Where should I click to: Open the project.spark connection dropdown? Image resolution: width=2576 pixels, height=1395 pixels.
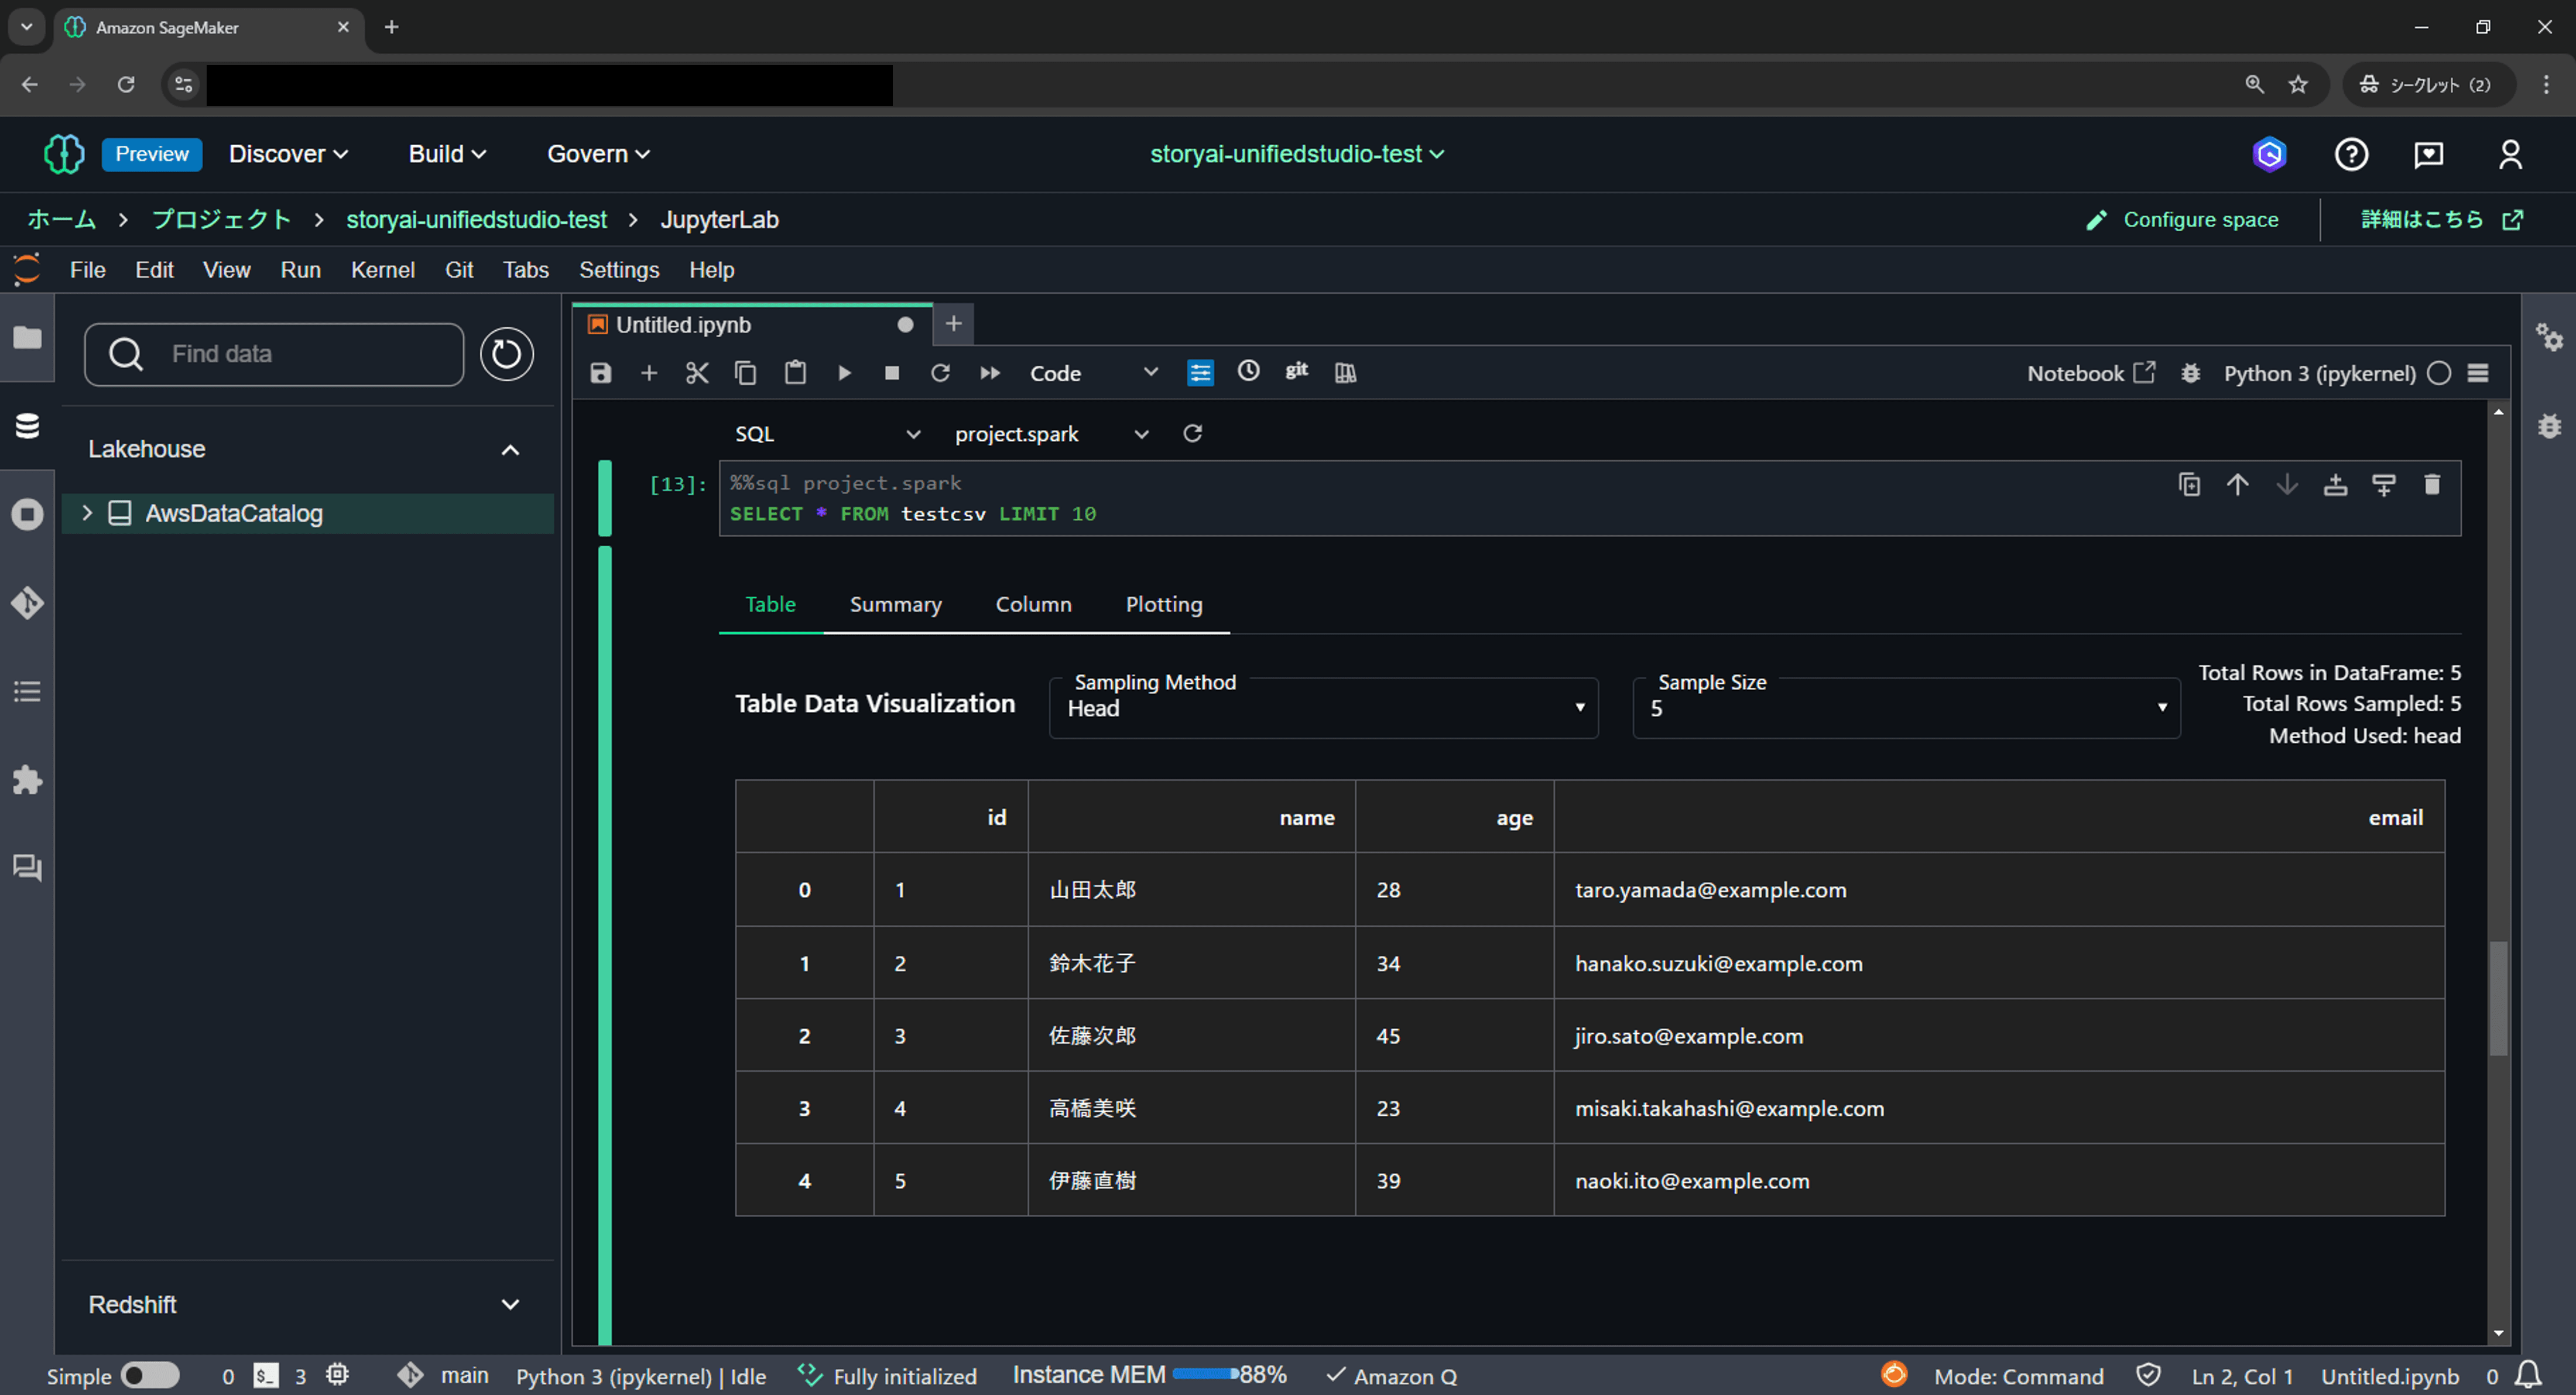click(x=1051, y=434)
